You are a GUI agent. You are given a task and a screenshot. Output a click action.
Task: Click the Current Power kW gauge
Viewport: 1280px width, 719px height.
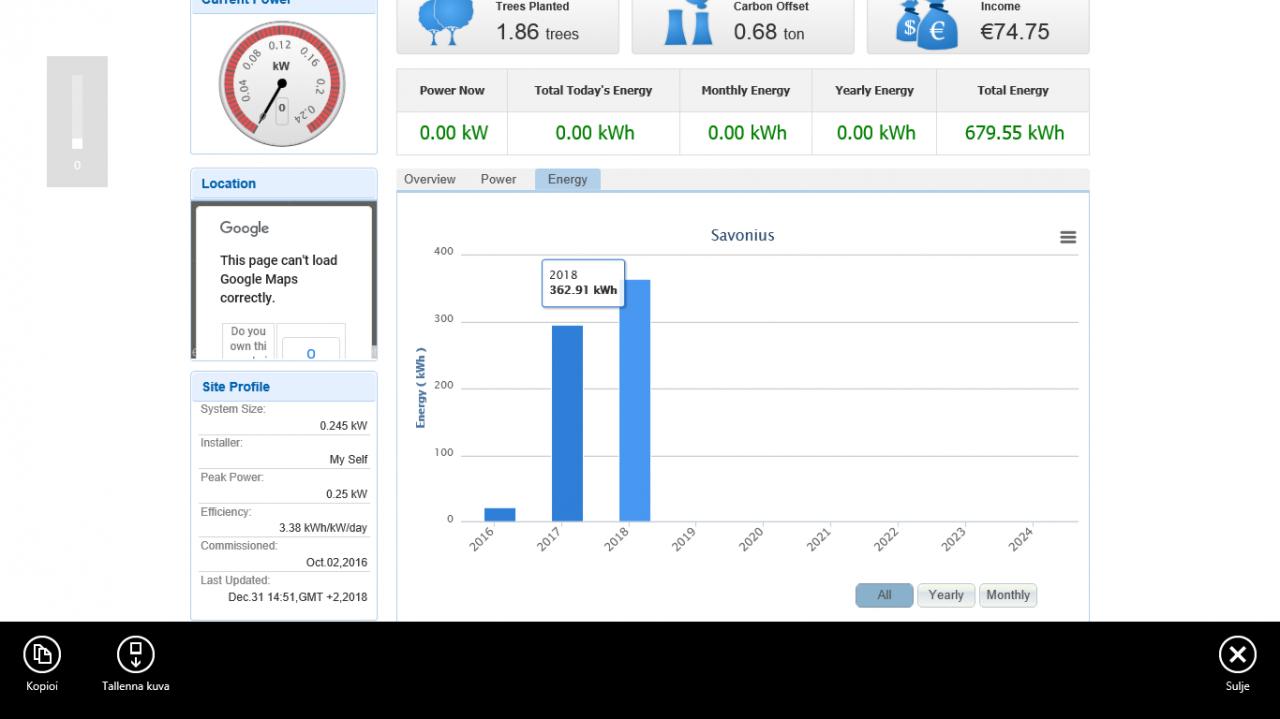[282, 84]
